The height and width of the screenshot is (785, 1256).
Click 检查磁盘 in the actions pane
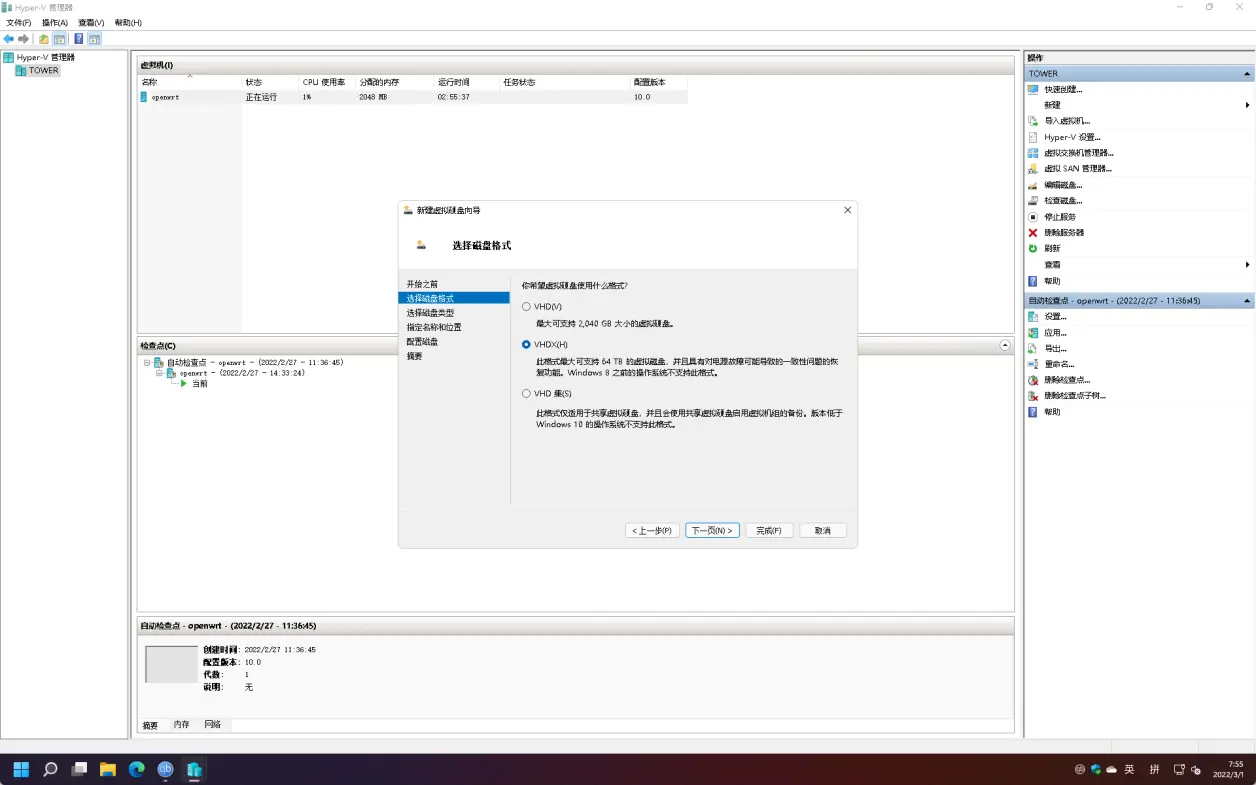click(1063, 201)
